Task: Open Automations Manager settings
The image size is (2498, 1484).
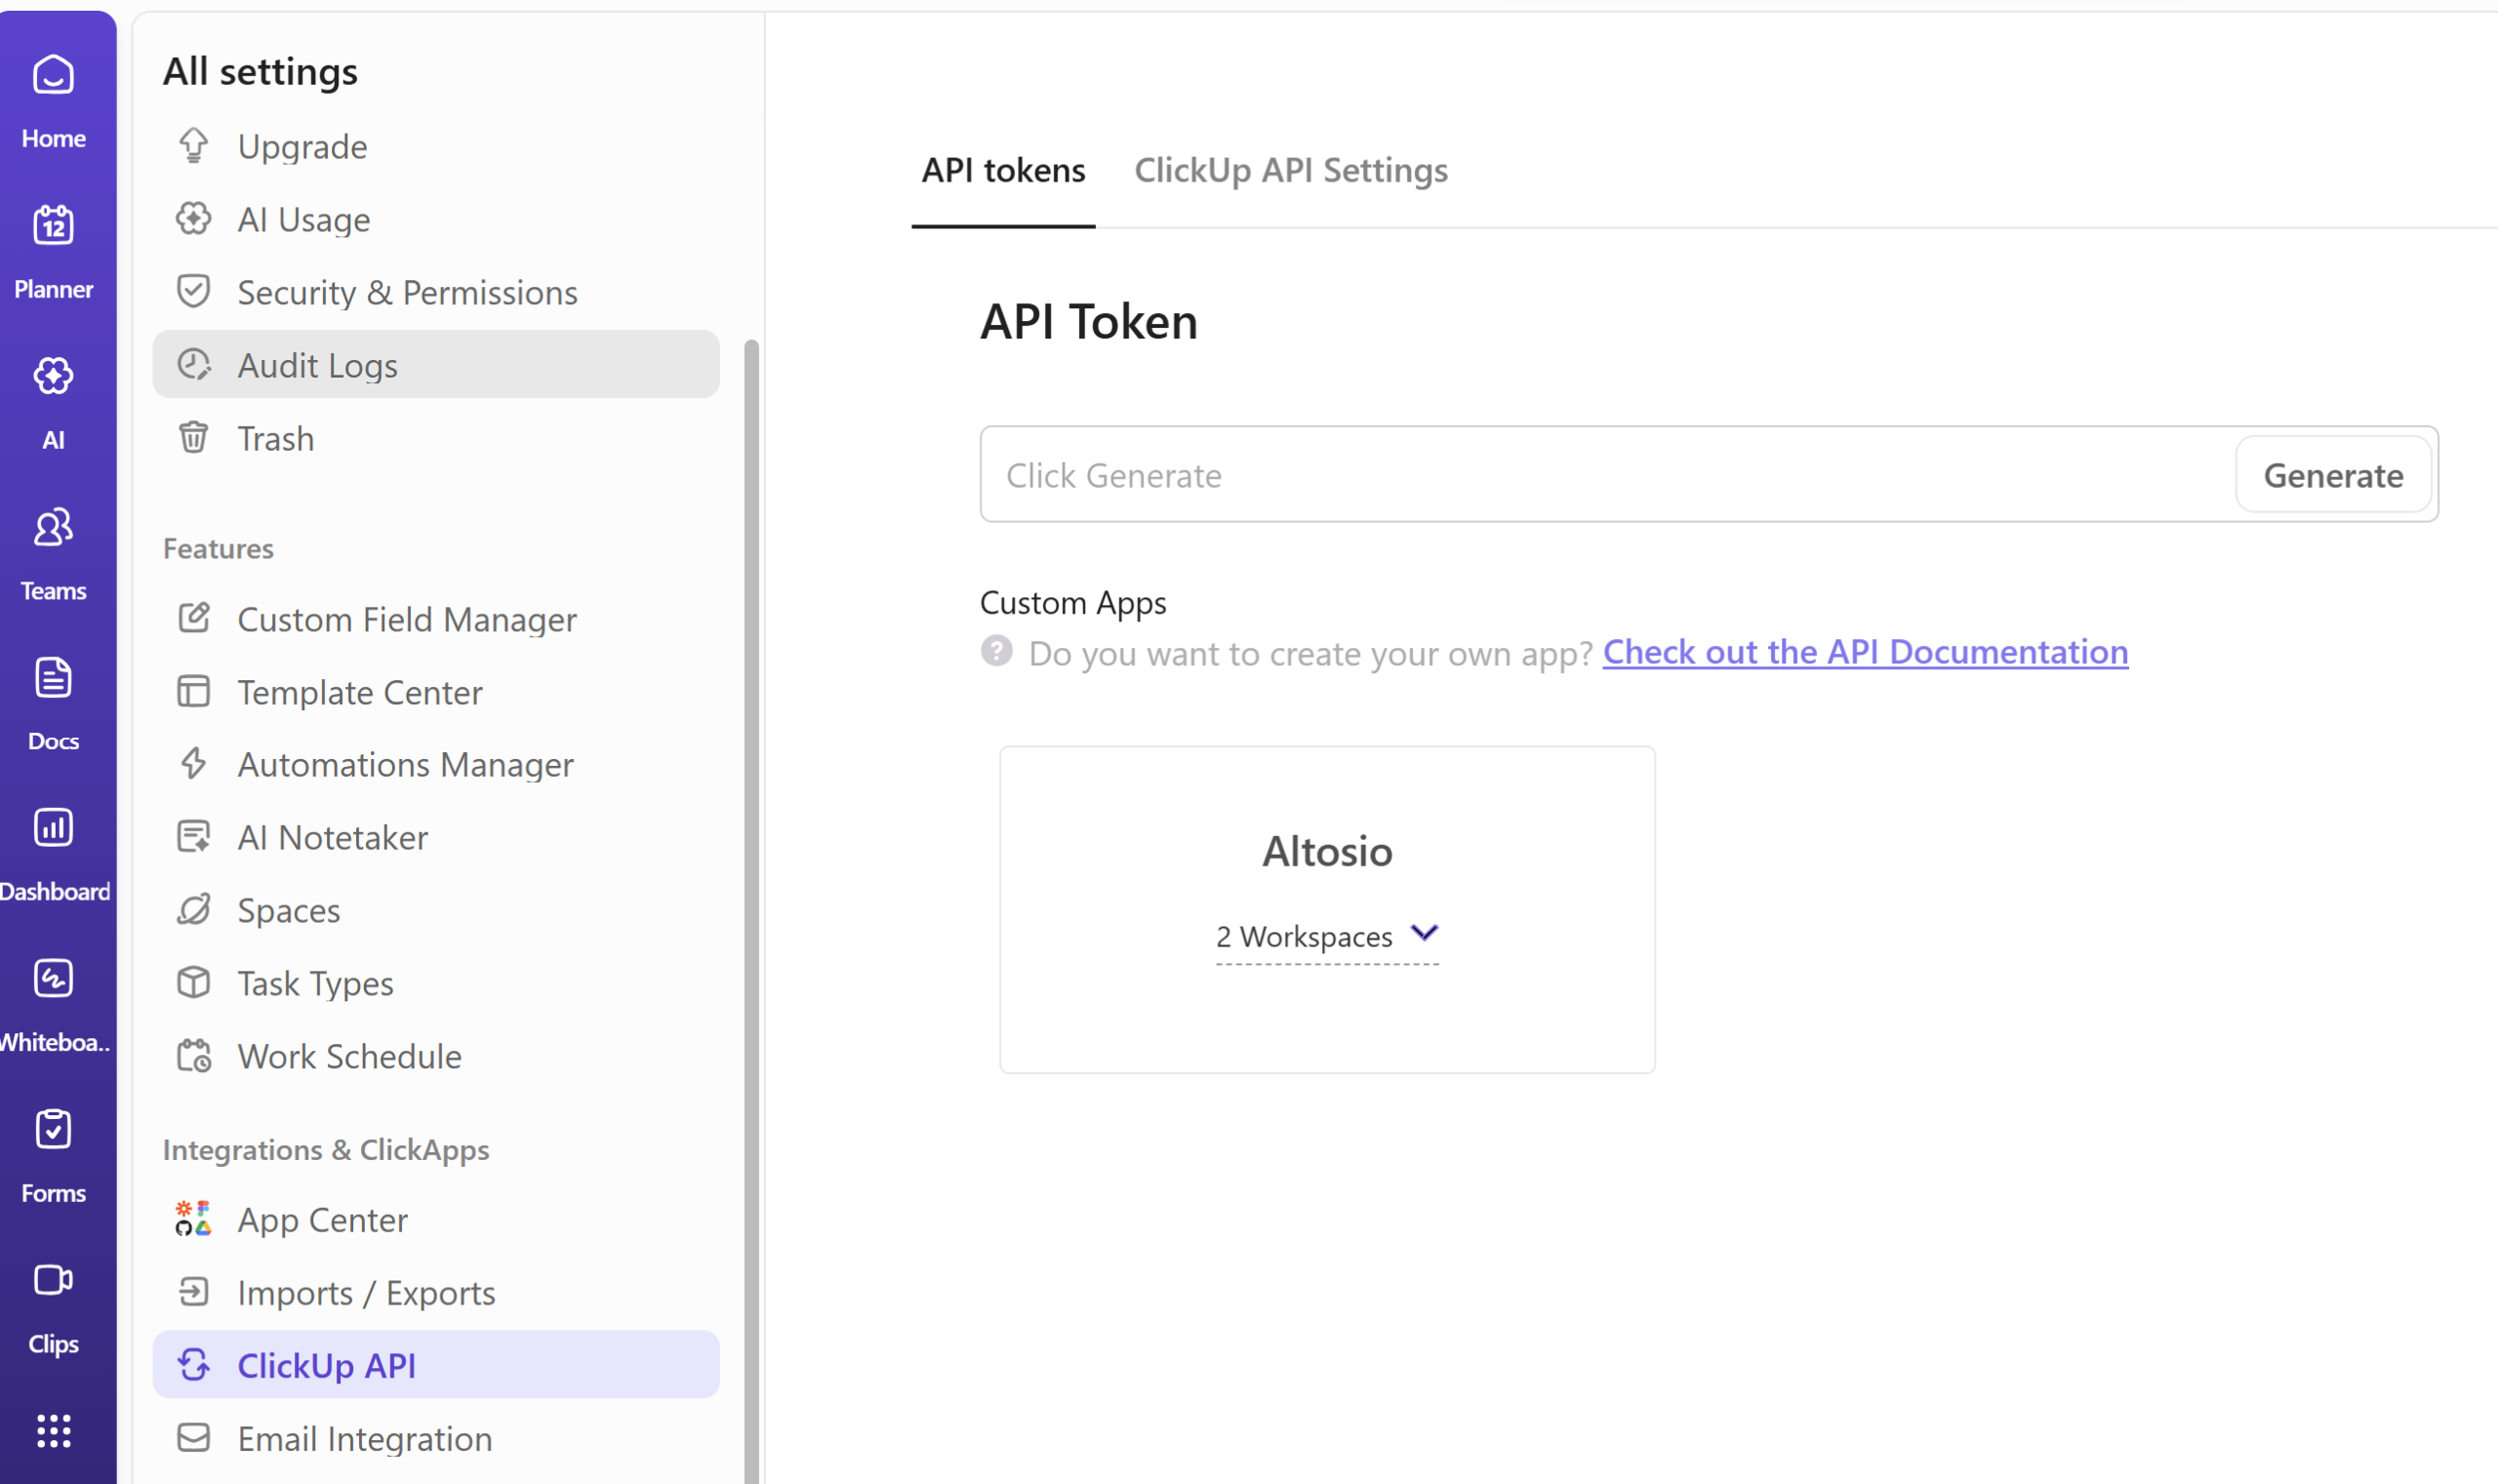Action: pyautogui.click(x=405, y=765)
